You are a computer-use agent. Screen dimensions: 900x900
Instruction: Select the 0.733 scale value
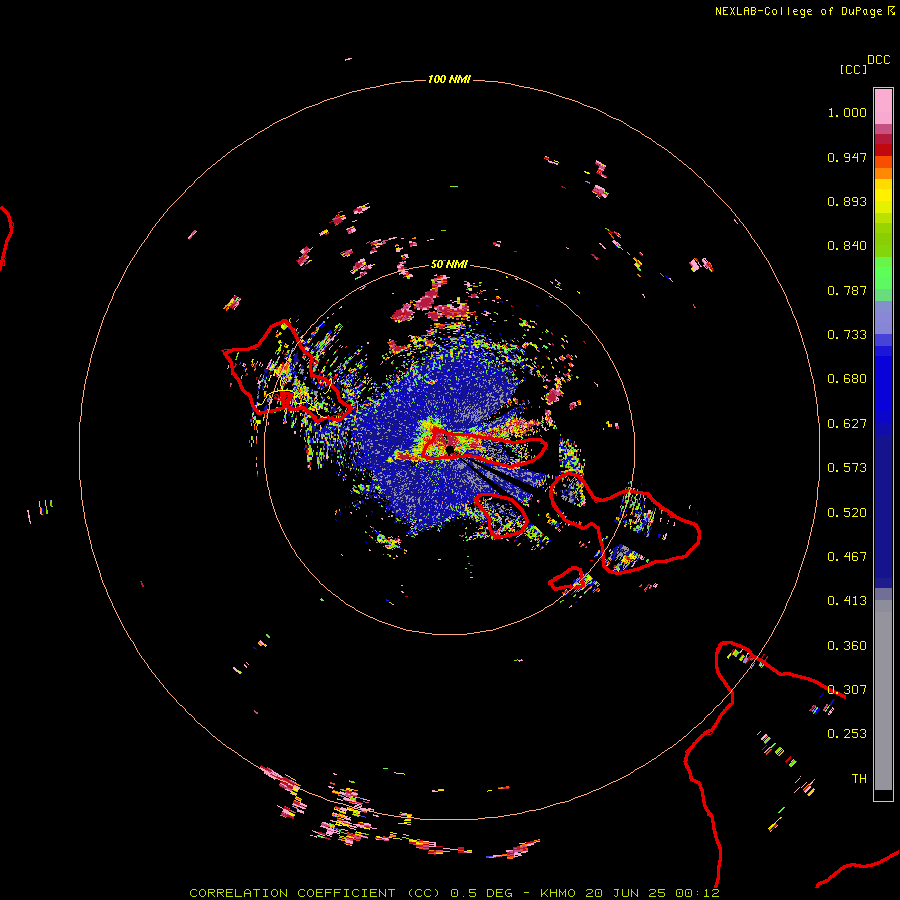click(x=847, y=335)
